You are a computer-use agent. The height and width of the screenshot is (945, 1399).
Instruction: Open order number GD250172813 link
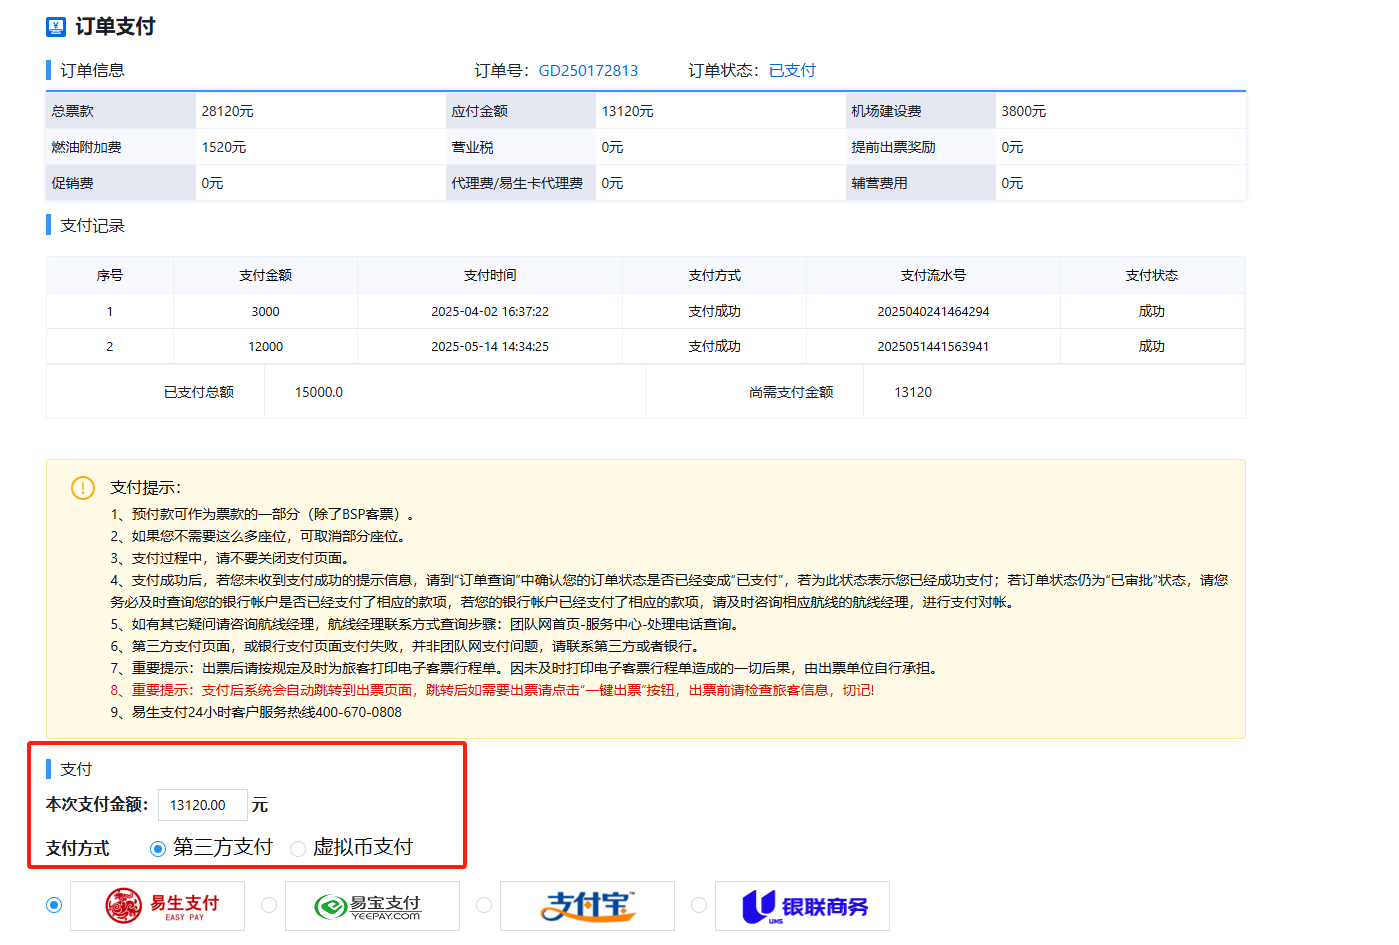[588, 71]
